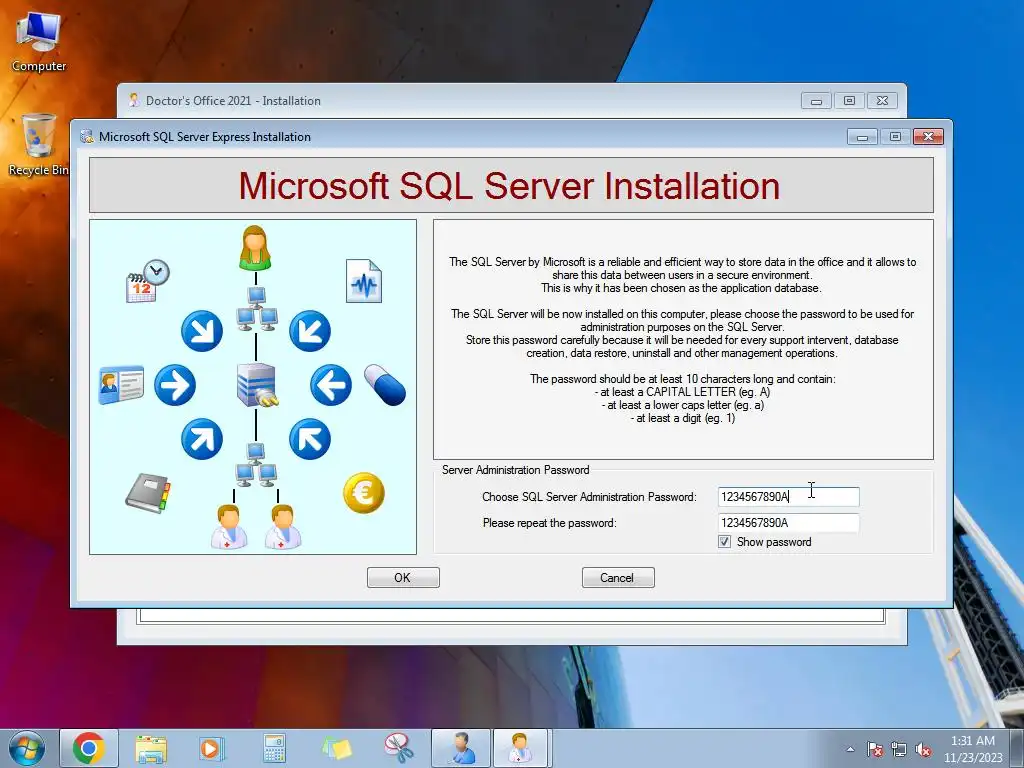Viewport: 1024px width, 768px height.
Task: Uncheck the Show password checkbox
Action: 724,541
